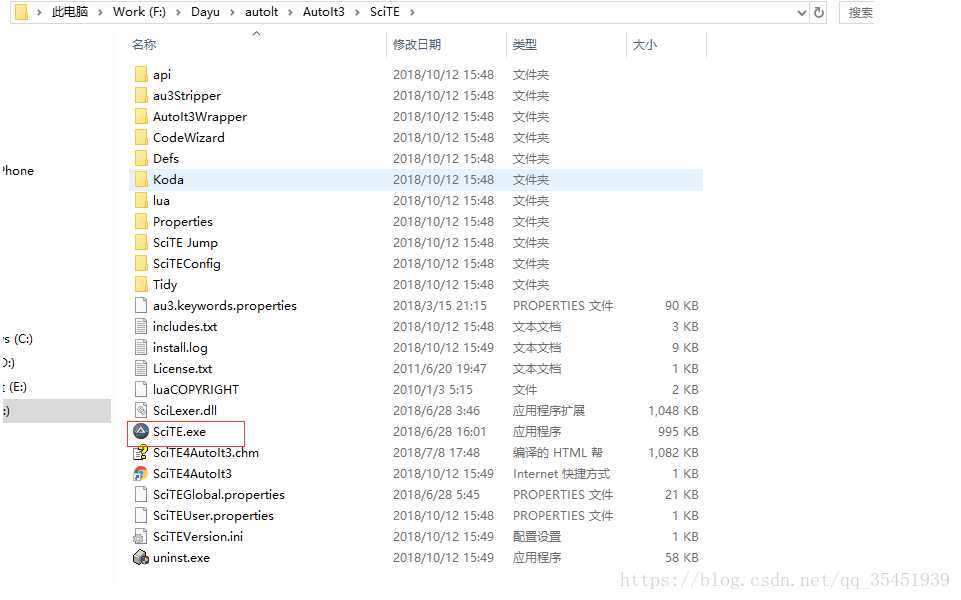Screen dimensions: 961x600
Task: Click the SciTE Jump folder icon
Action: pos(141,242)
